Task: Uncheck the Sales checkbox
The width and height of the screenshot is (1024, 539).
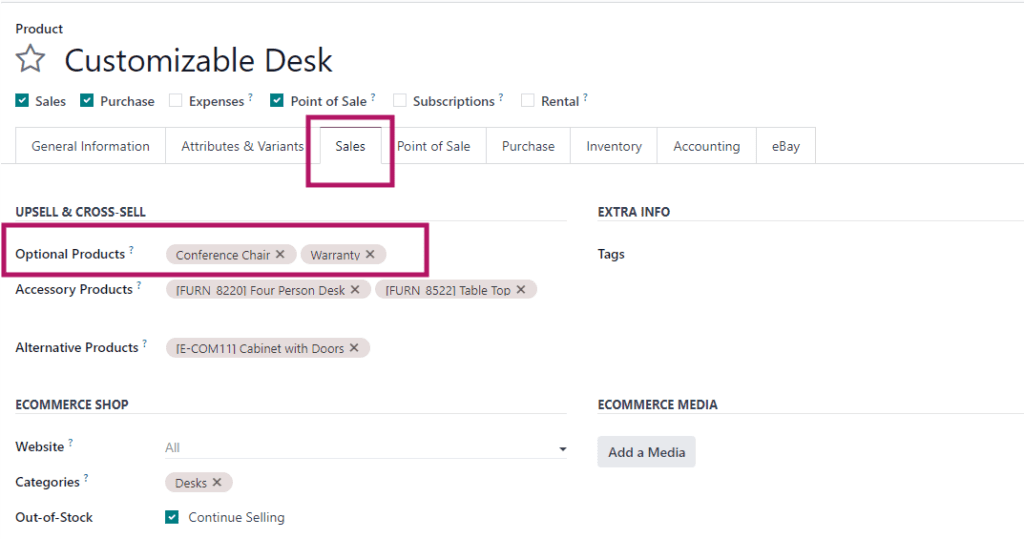Action: click(23, 101)
